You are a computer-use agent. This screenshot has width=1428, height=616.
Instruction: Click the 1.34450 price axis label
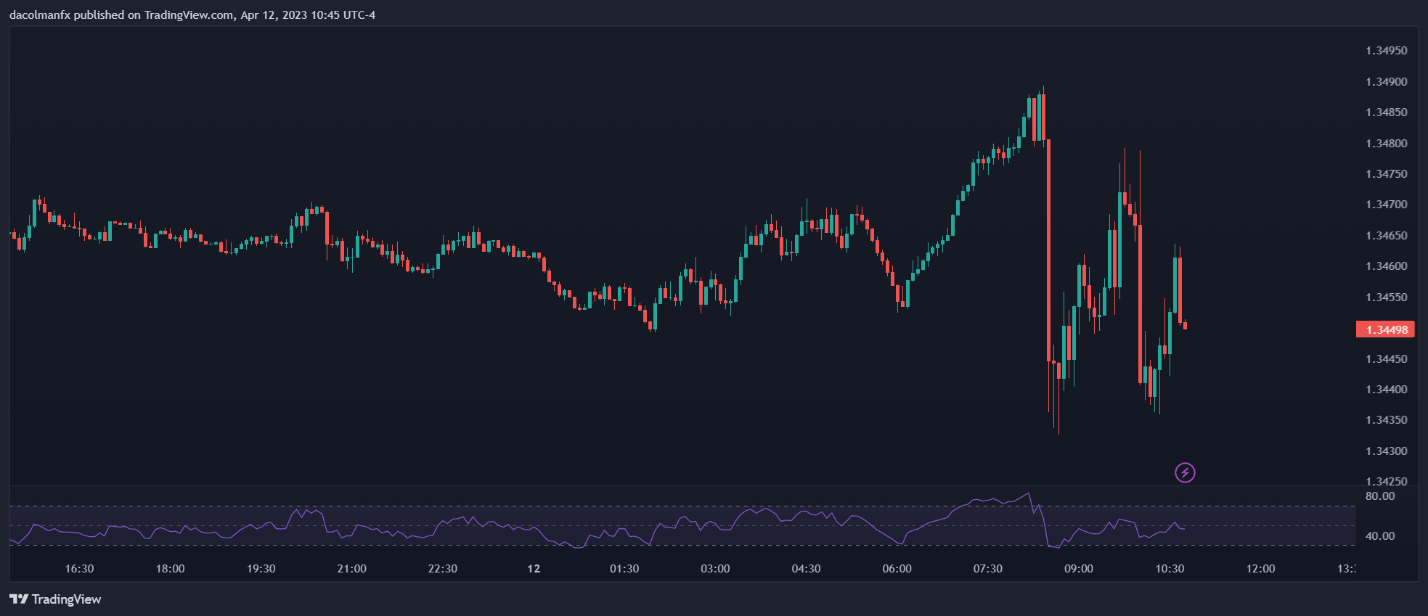coord(1386,359)
